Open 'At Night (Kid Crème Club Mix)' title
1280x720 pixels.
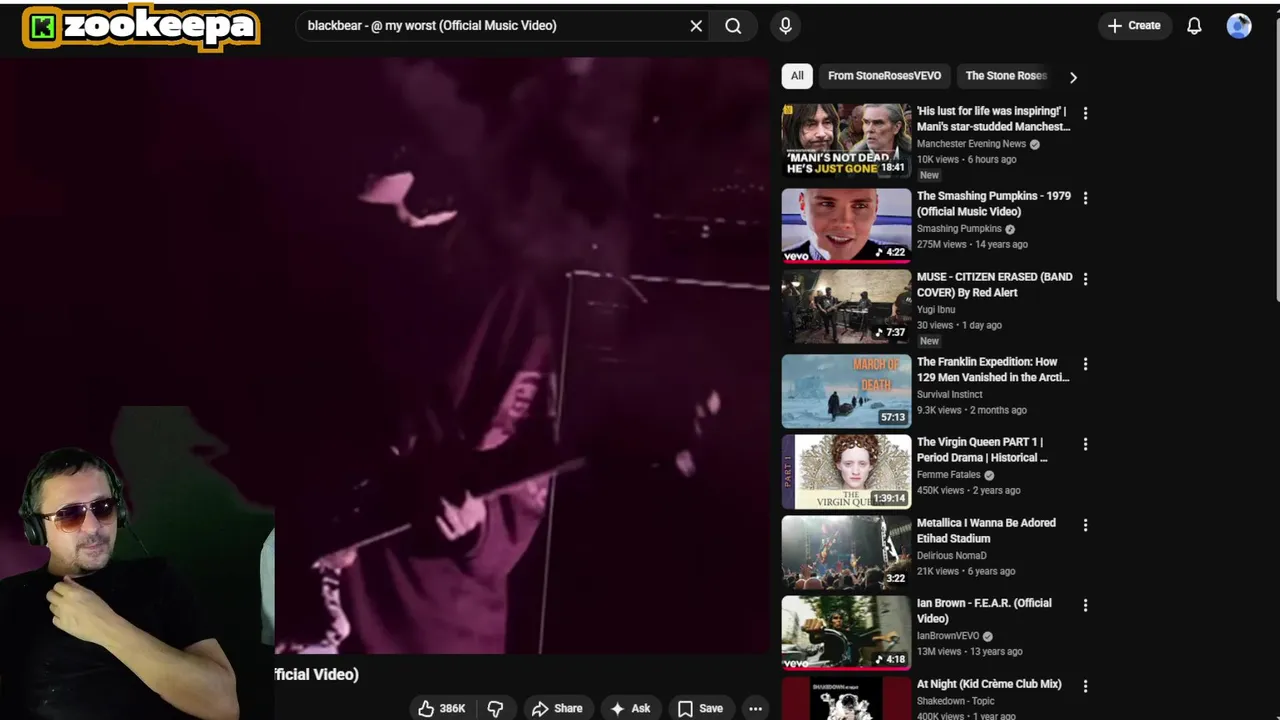click(989, 684)
